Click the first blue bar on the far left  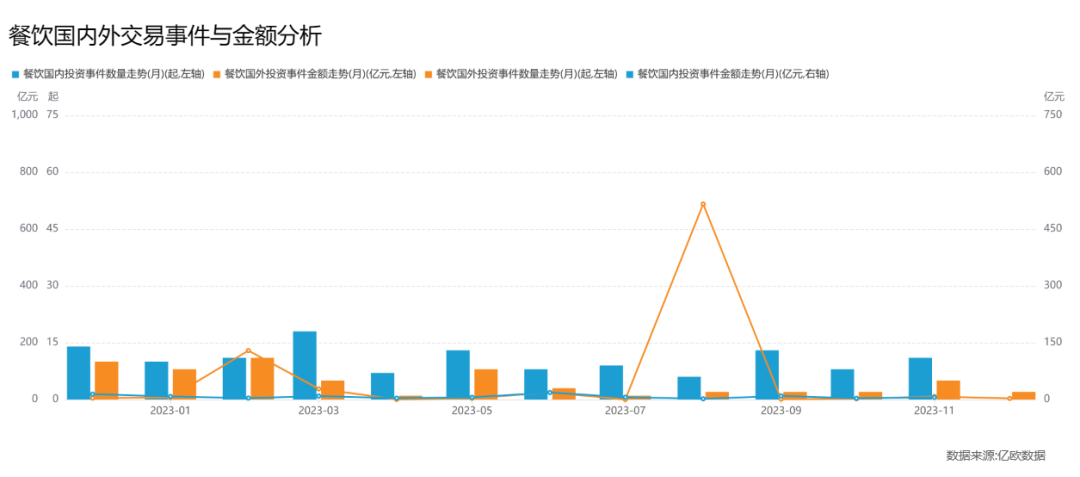[x=78, y=372]
